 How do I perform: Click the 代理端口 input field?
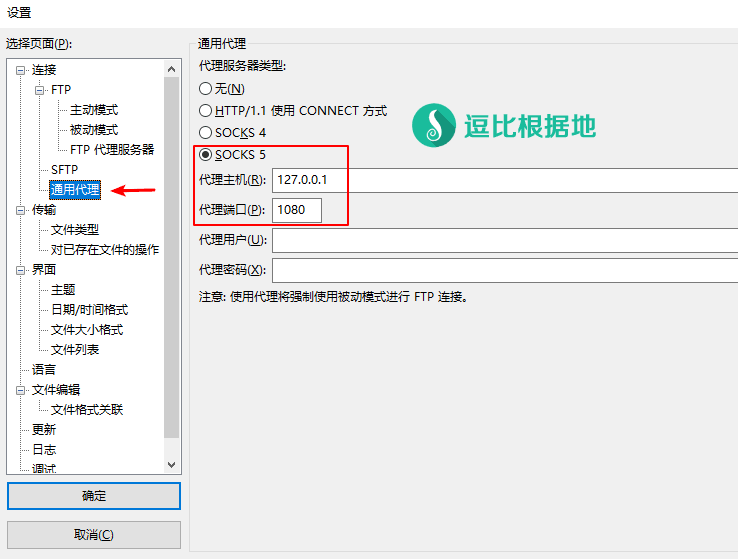[297, 210]
